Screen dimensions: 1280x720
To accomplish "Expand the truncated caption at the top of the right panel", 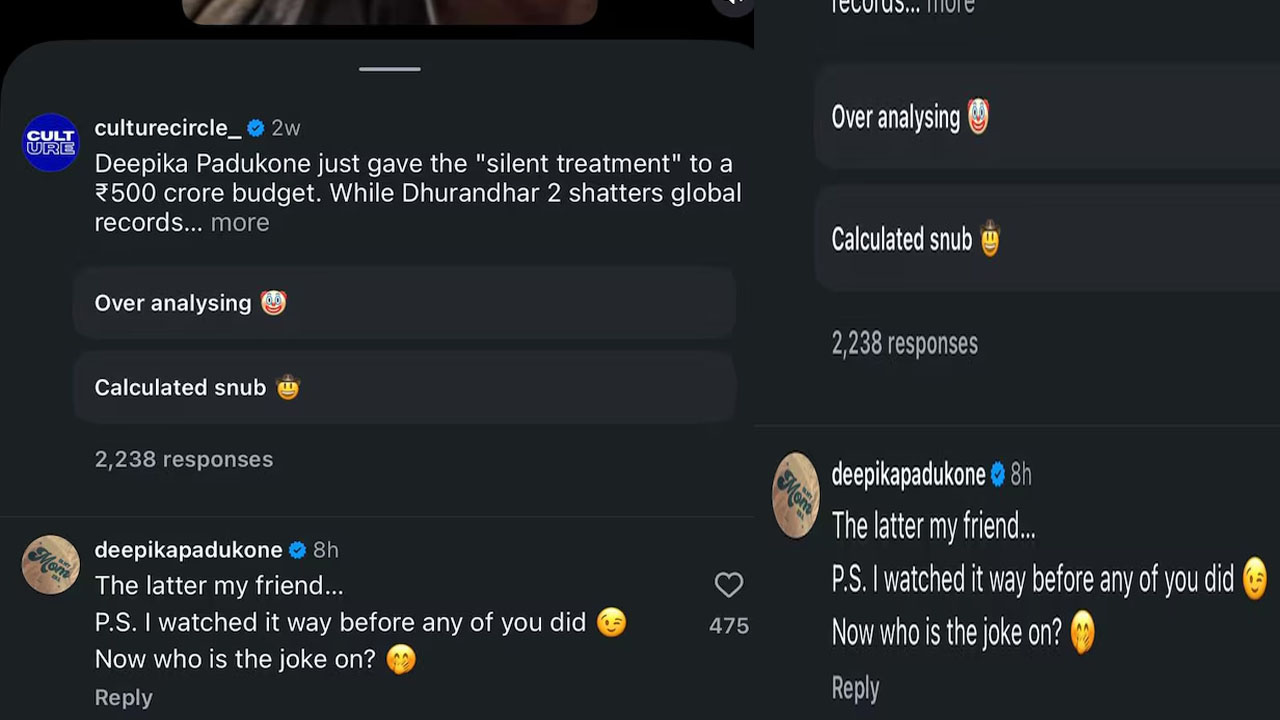I will pos(952,7).
